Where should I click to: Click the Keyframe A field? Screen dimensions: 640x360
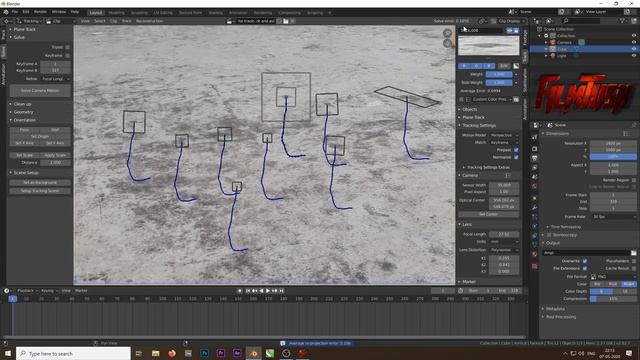[55, 64]
